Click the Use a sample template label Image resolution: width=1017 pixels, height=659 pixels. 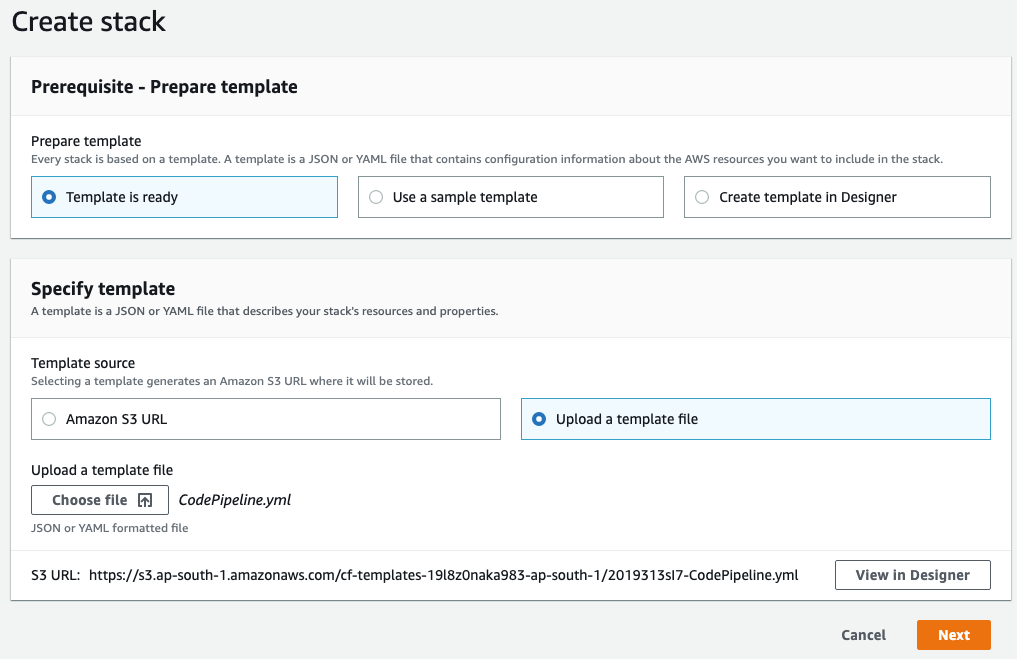465,197
